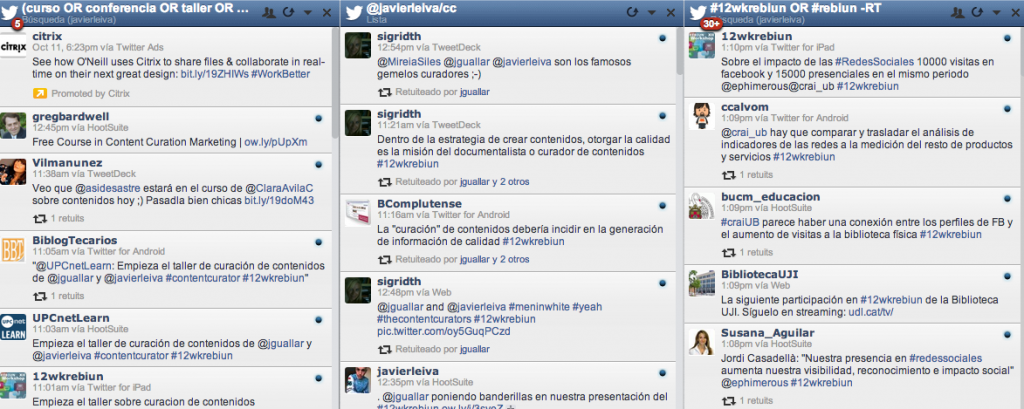Toggle the unread dot on sigridth's 12:54pm tweet
Screen dimensions: 1024x409
tap(662, 39)
